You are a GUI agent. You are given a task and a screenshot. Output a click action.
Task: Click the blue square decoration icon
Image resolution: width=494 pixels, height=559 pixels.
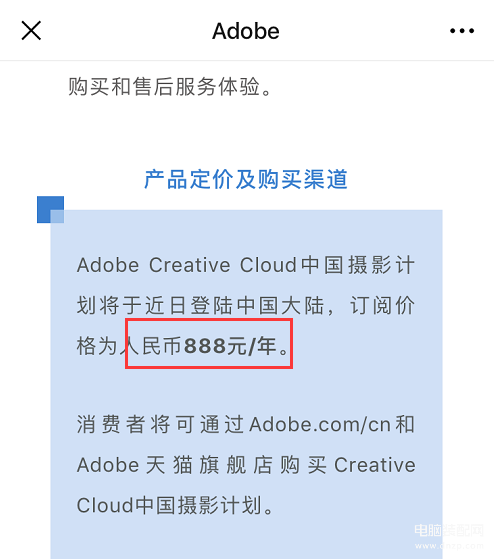coord(50,209)
